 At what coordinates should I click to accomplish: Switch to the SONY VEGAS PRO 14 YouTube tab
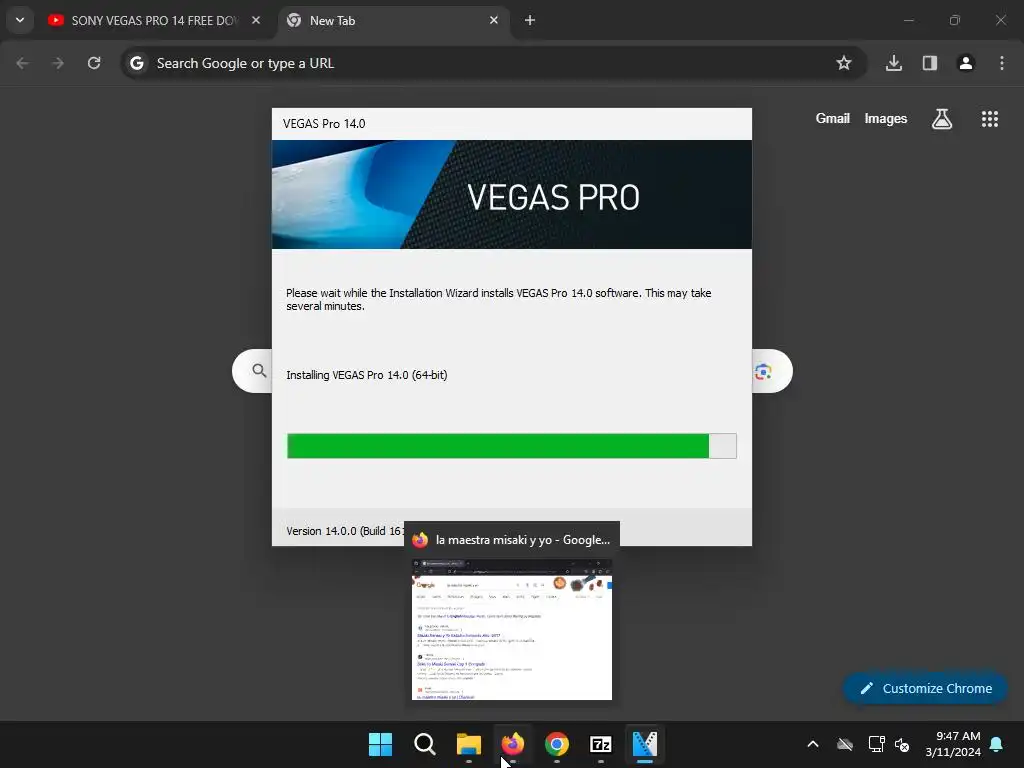(x=154, y=20)
